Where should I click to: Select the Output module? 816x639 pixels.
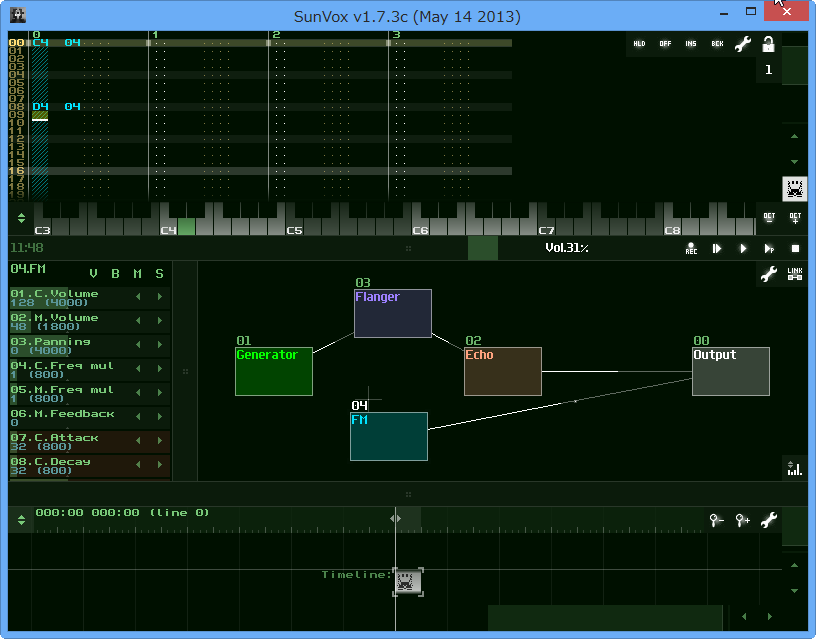pyautogui.click(x=731, y=371)
